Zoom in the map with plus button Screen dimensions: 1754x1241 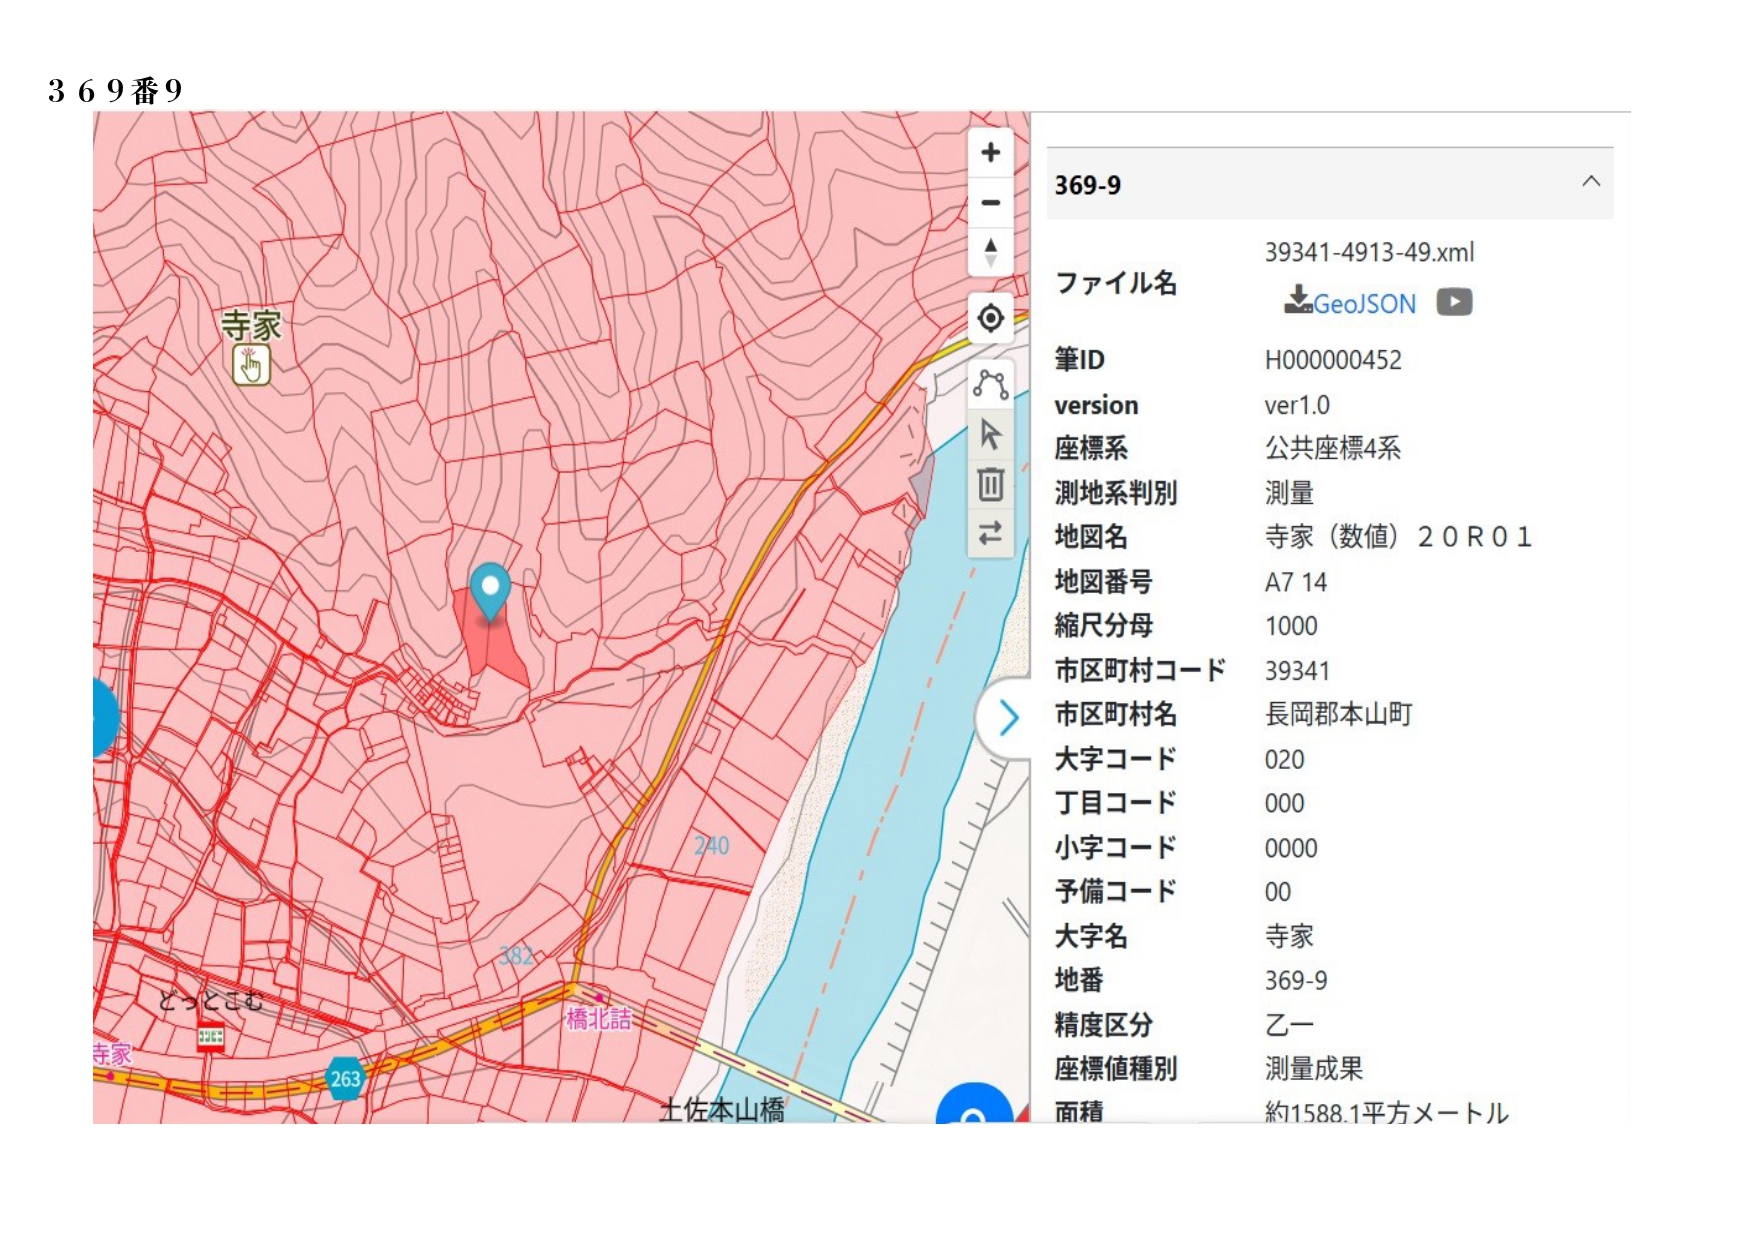coord(990,152)
